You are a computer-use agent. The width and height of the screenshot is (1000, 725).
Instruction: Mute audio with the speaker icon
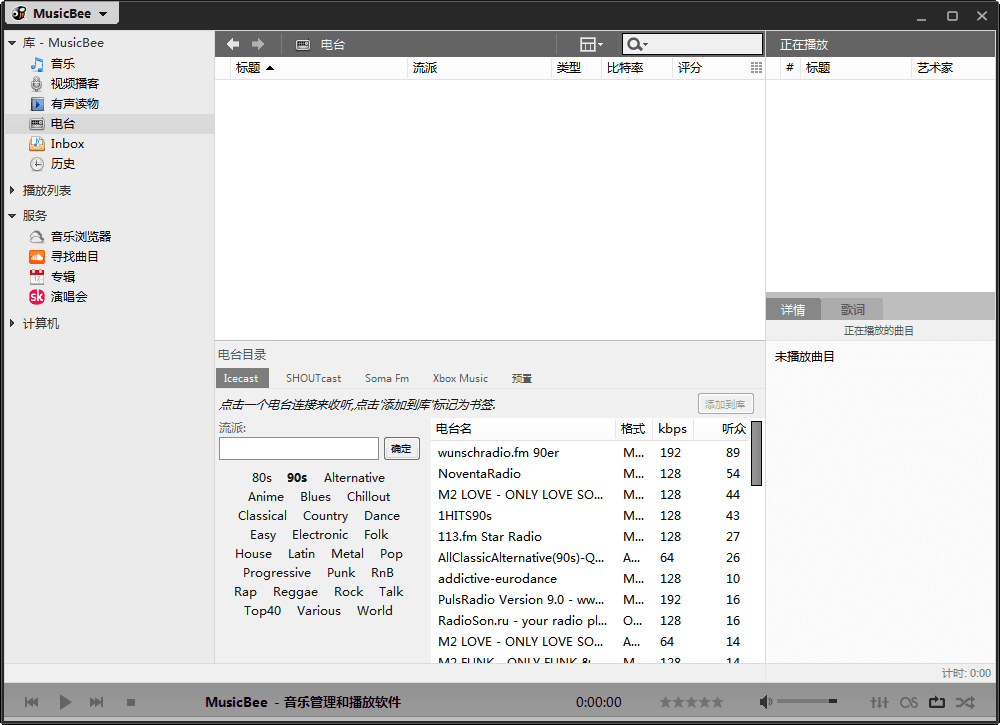765,702
